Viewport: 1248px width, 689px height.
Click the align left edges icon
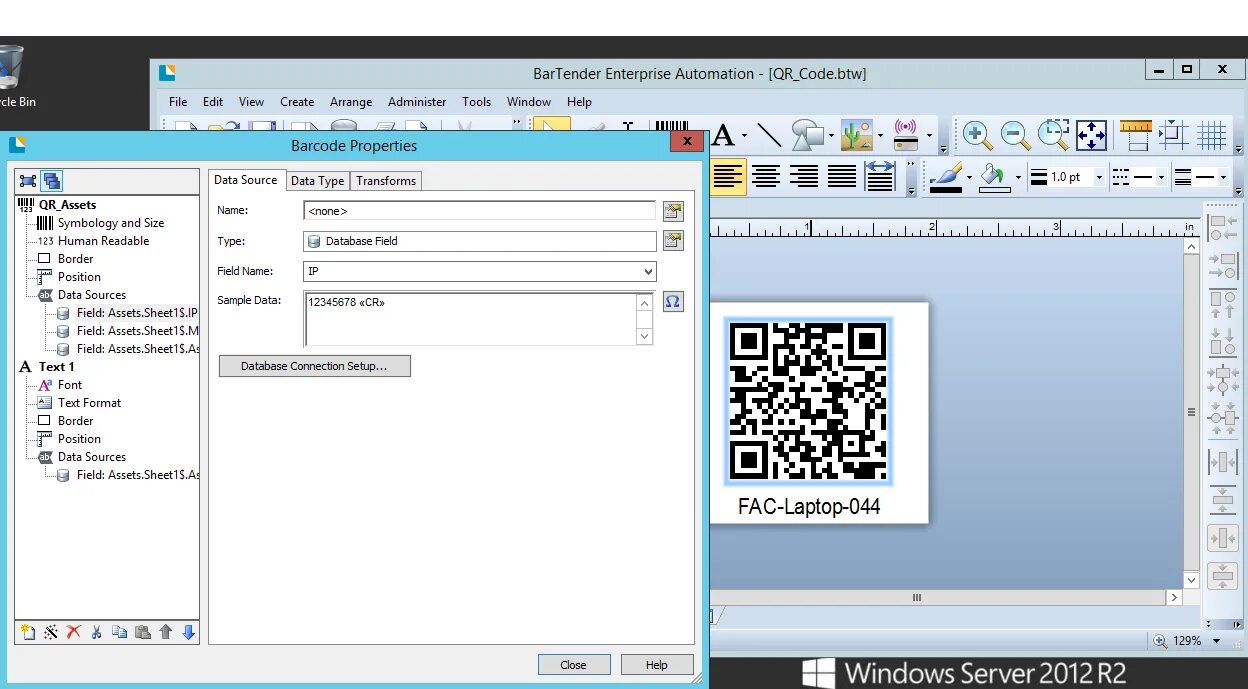pyautogui.click(x=1222, y=227)
